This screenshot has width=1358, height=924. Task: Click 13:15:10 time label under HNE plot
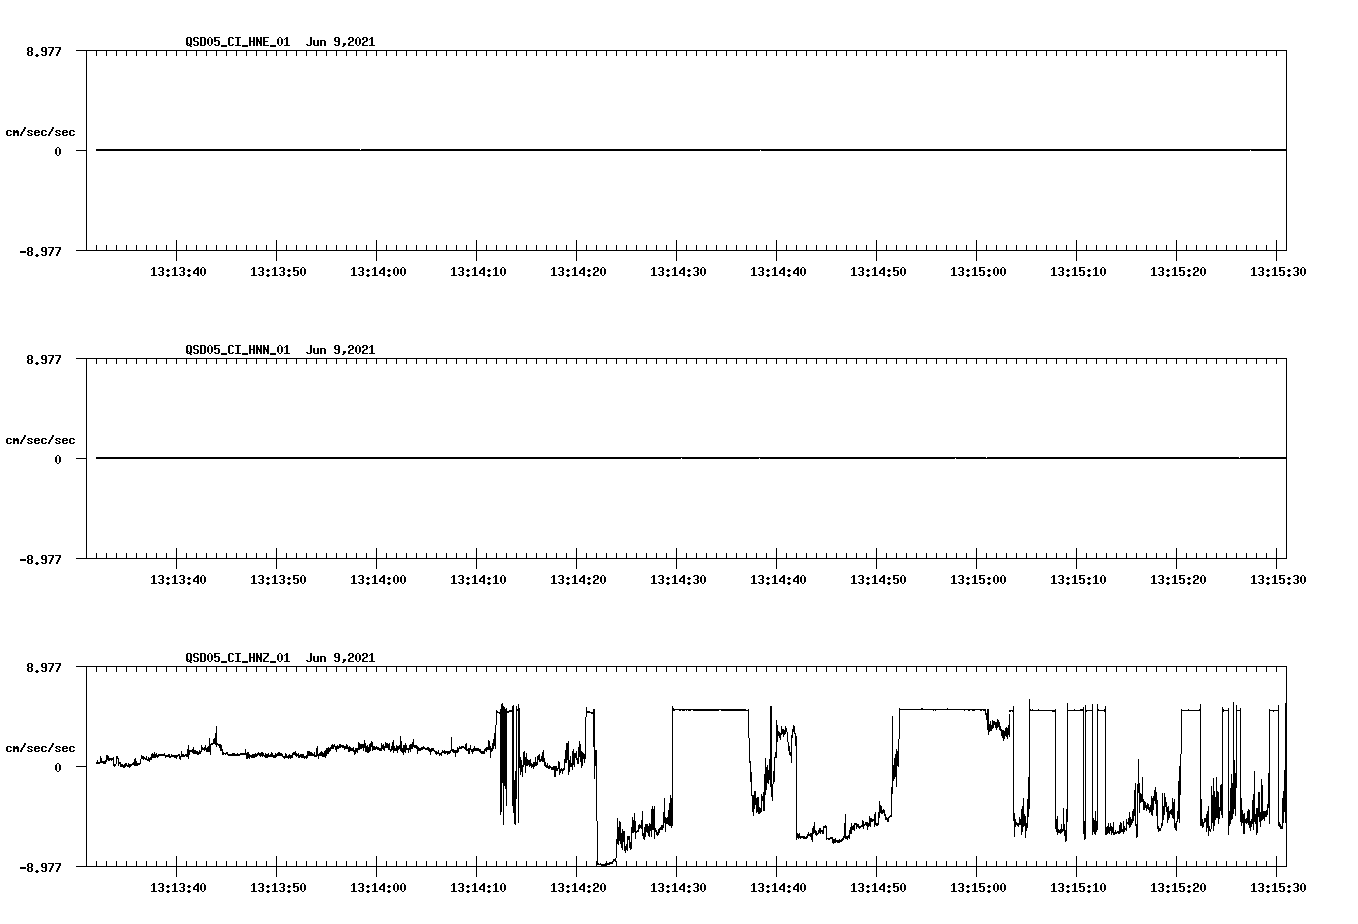click(x=1078, y=272)
